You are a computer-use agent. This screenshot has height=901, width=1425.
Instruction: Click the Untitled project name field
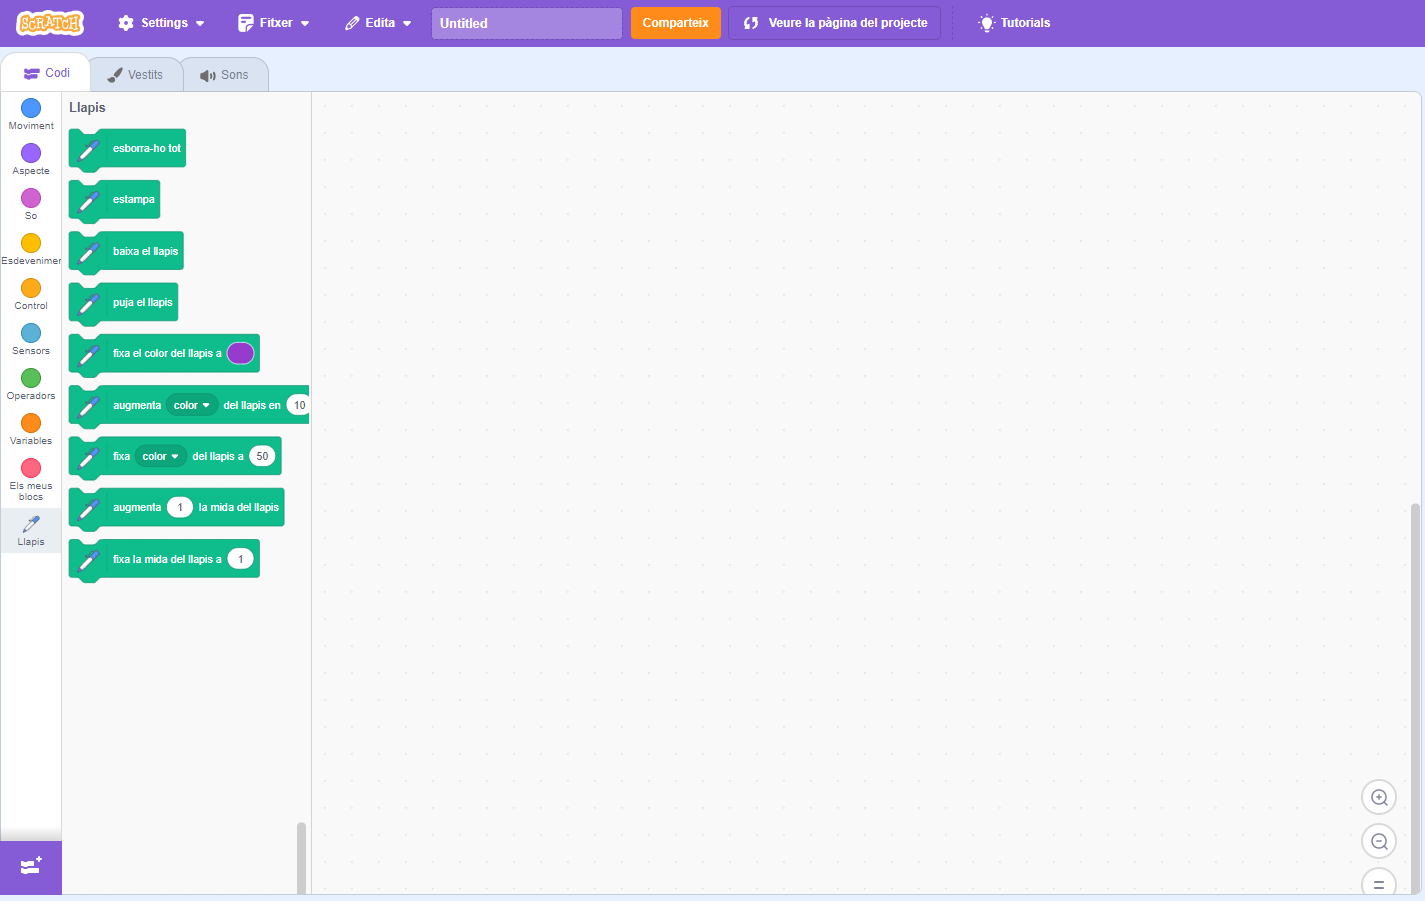click(x=526, y=23)
